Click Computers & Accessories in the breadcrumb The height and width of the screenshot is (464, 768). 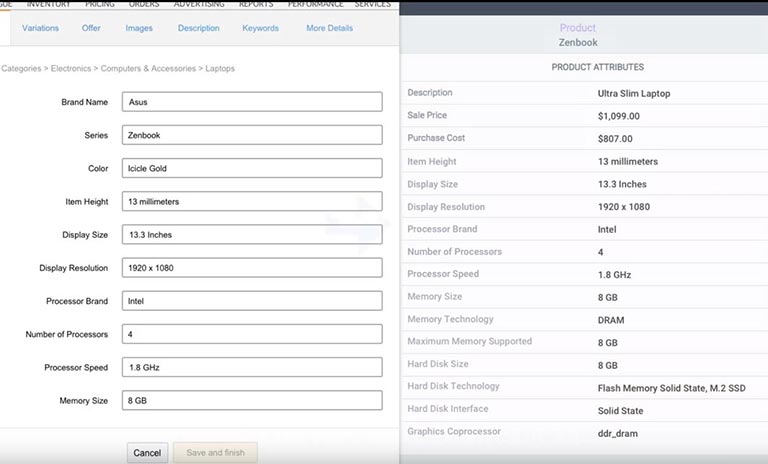(148, 69)
